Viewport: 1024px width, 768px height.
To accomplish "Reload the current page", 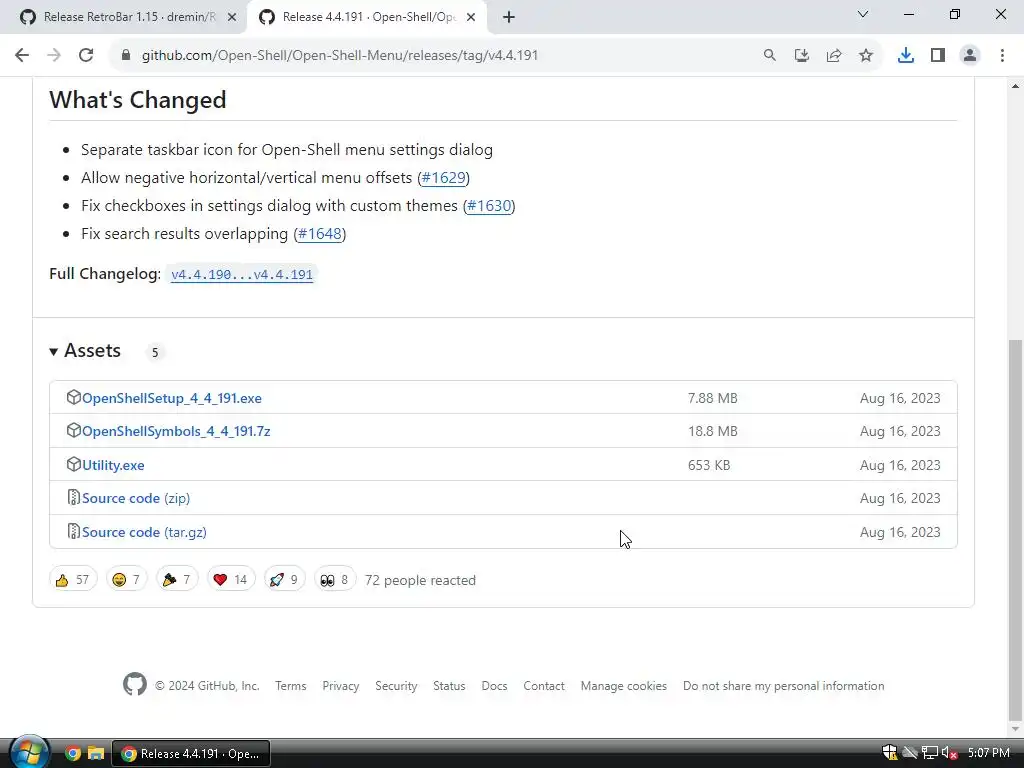I will pos(86,56).
